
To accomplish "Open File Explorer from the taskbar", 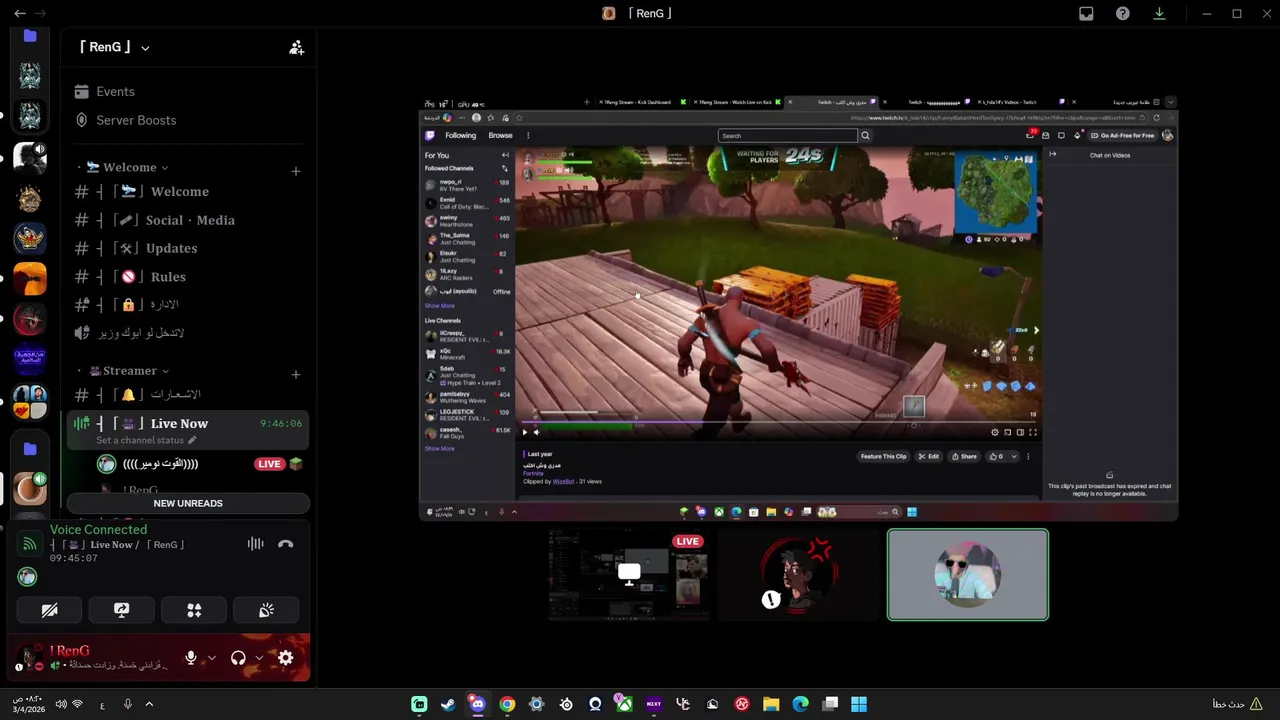I will [x=771, y=704].
